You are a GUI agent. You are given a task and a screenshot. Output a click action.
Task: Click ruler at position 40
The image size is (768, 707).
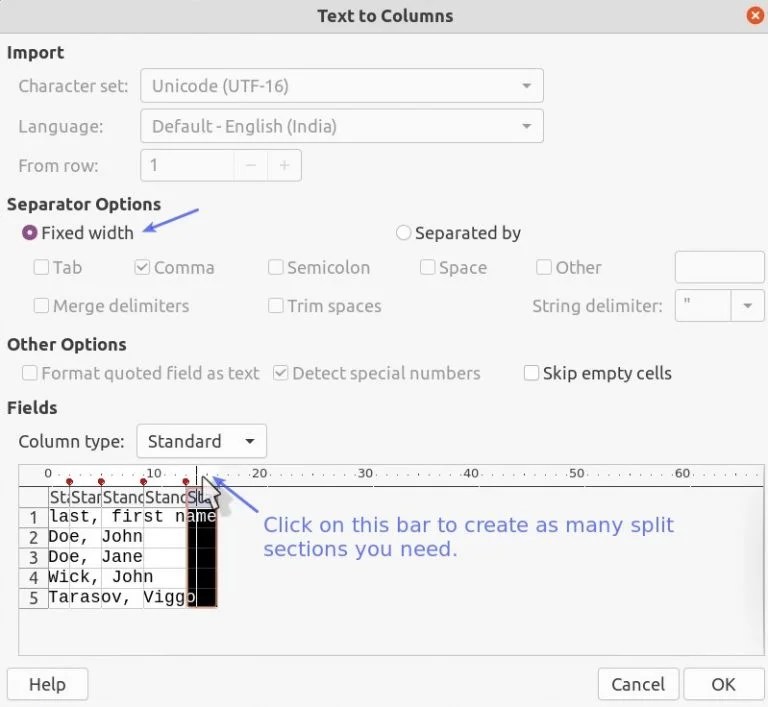pos(471,474)
